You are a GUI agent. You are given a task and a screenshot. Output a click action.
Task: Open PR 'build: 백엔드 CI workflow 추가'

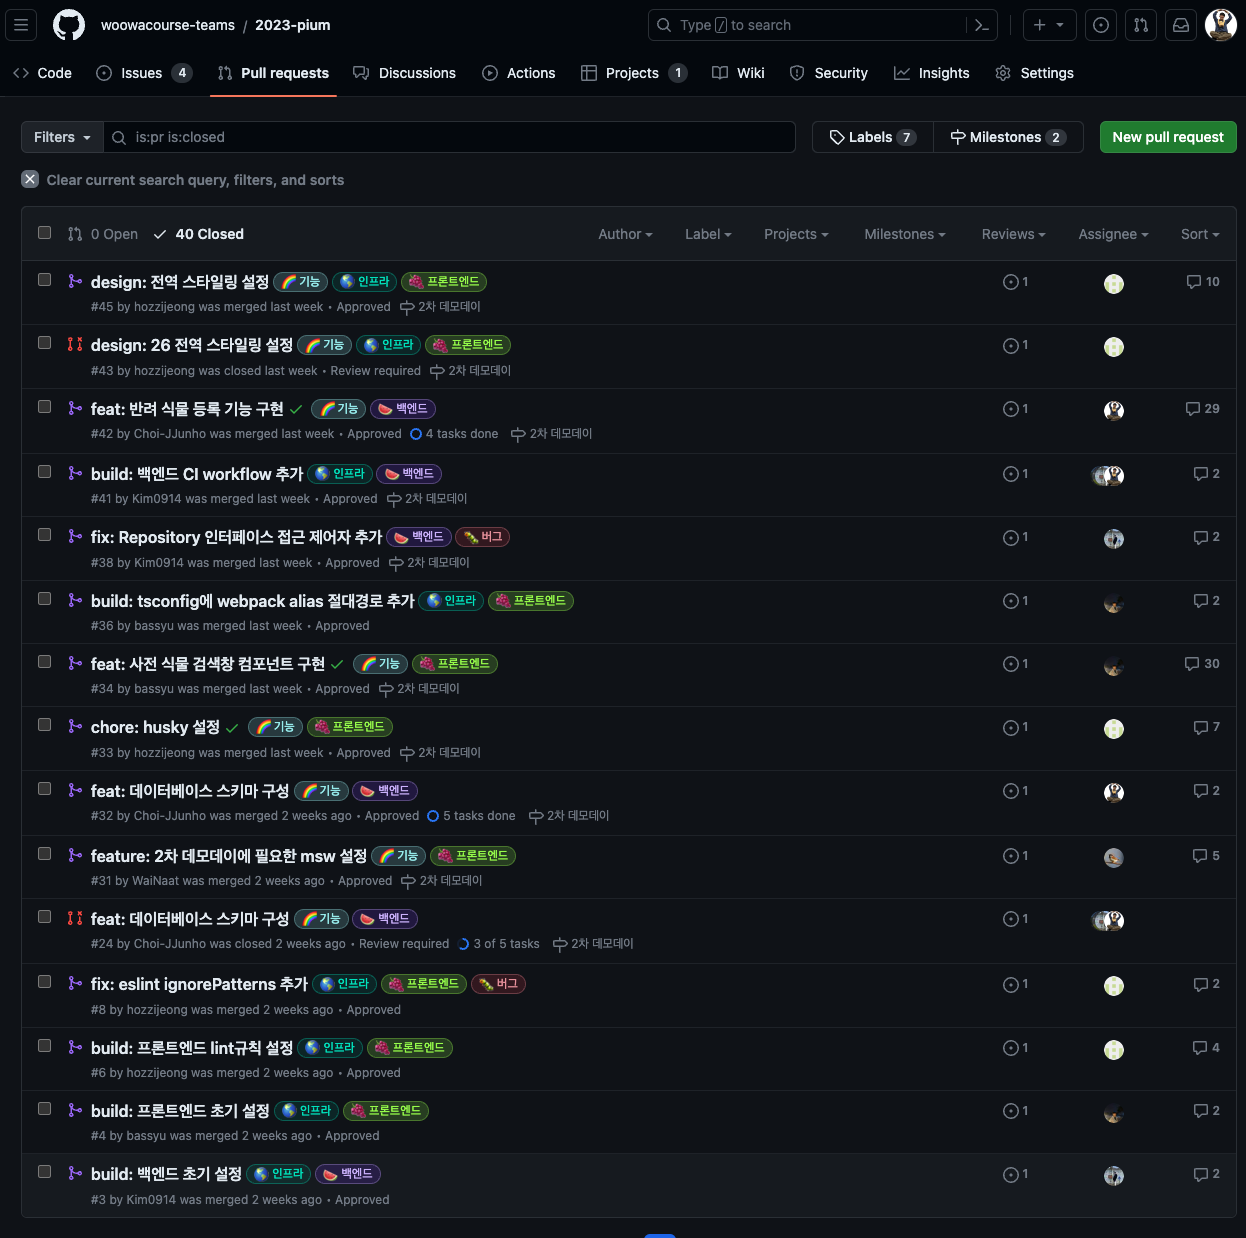coord(196,474)
